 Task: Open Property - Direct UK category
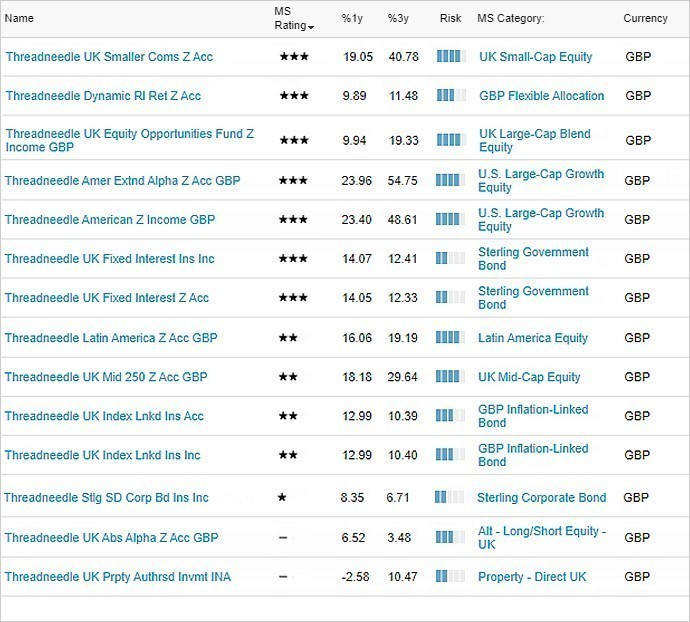tap(532, 577)
